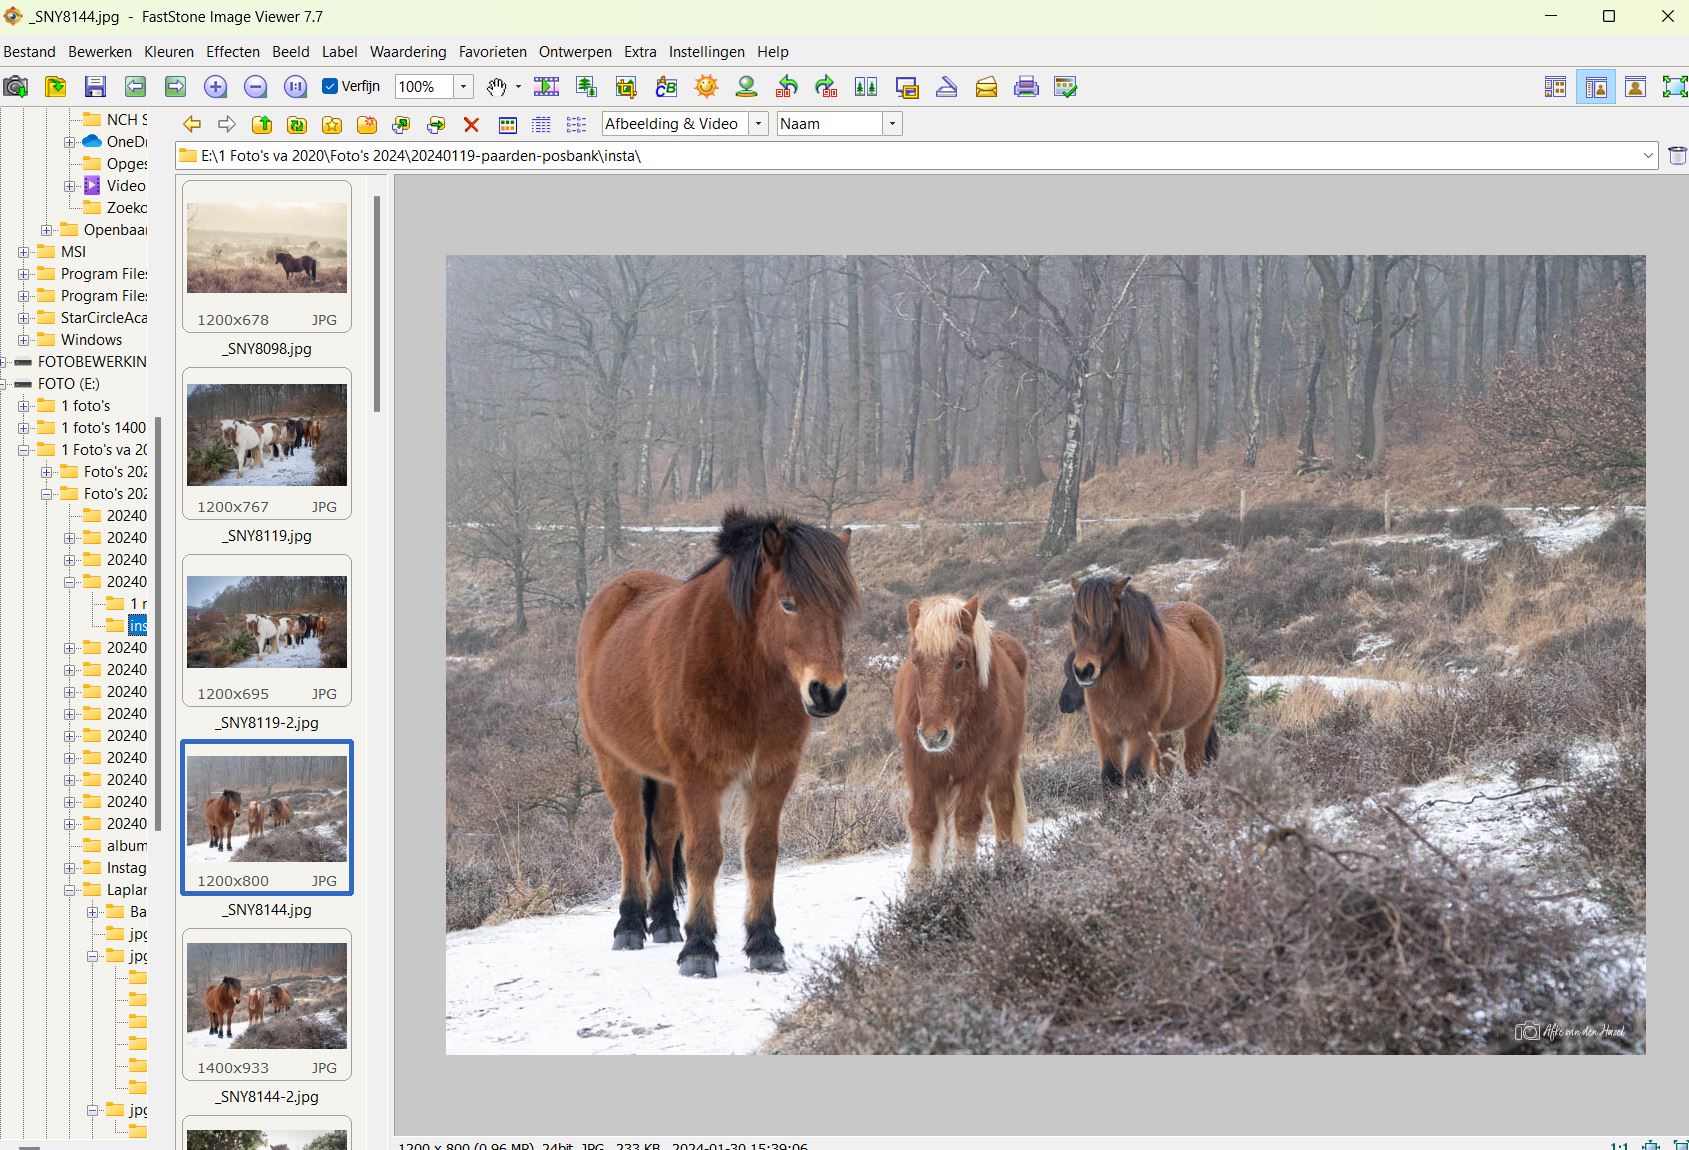Open the Effecten menu
This screenshot has height=1150, width=1689.
[x=232, y=52]
